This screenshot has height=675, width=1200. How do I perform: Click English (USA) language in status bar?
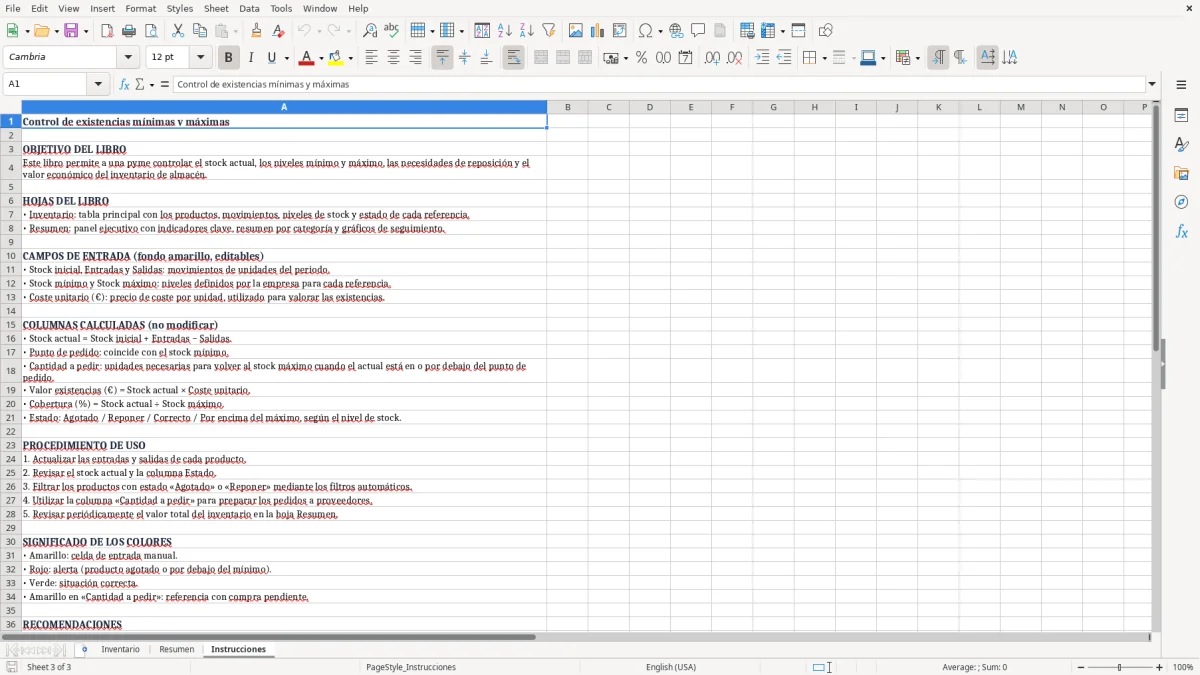pyautogui.click(x=671, y=667)
